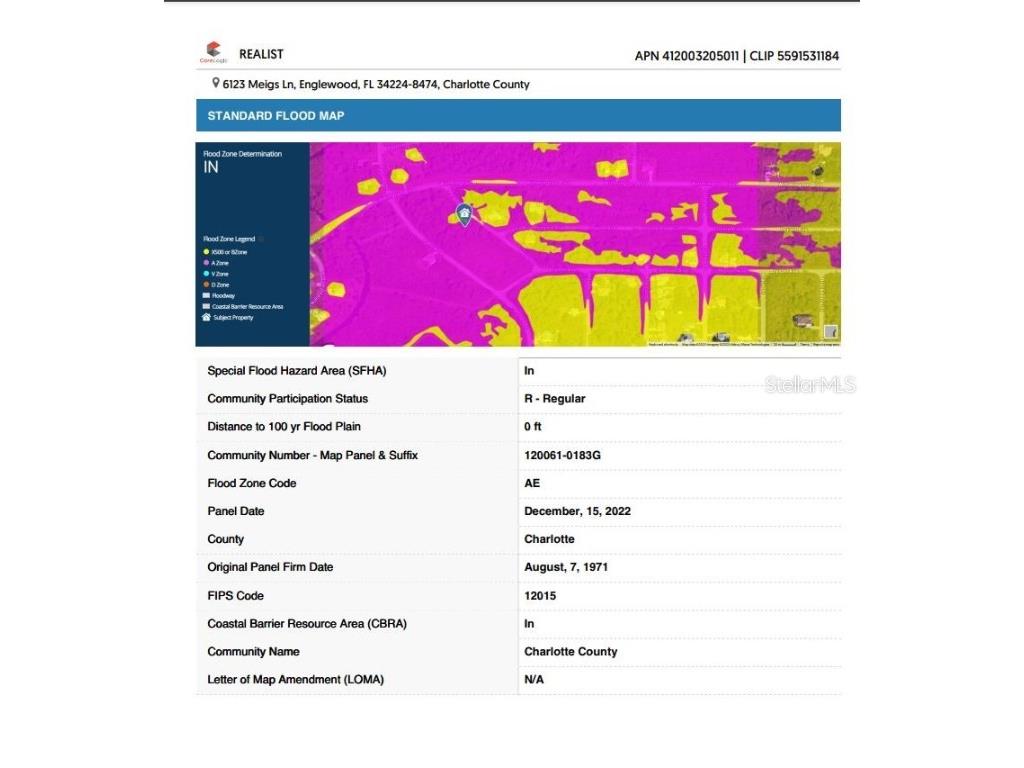Click the small info icon beside Flood Zone Legend
1024x768 pixels.
pos(260,240)
